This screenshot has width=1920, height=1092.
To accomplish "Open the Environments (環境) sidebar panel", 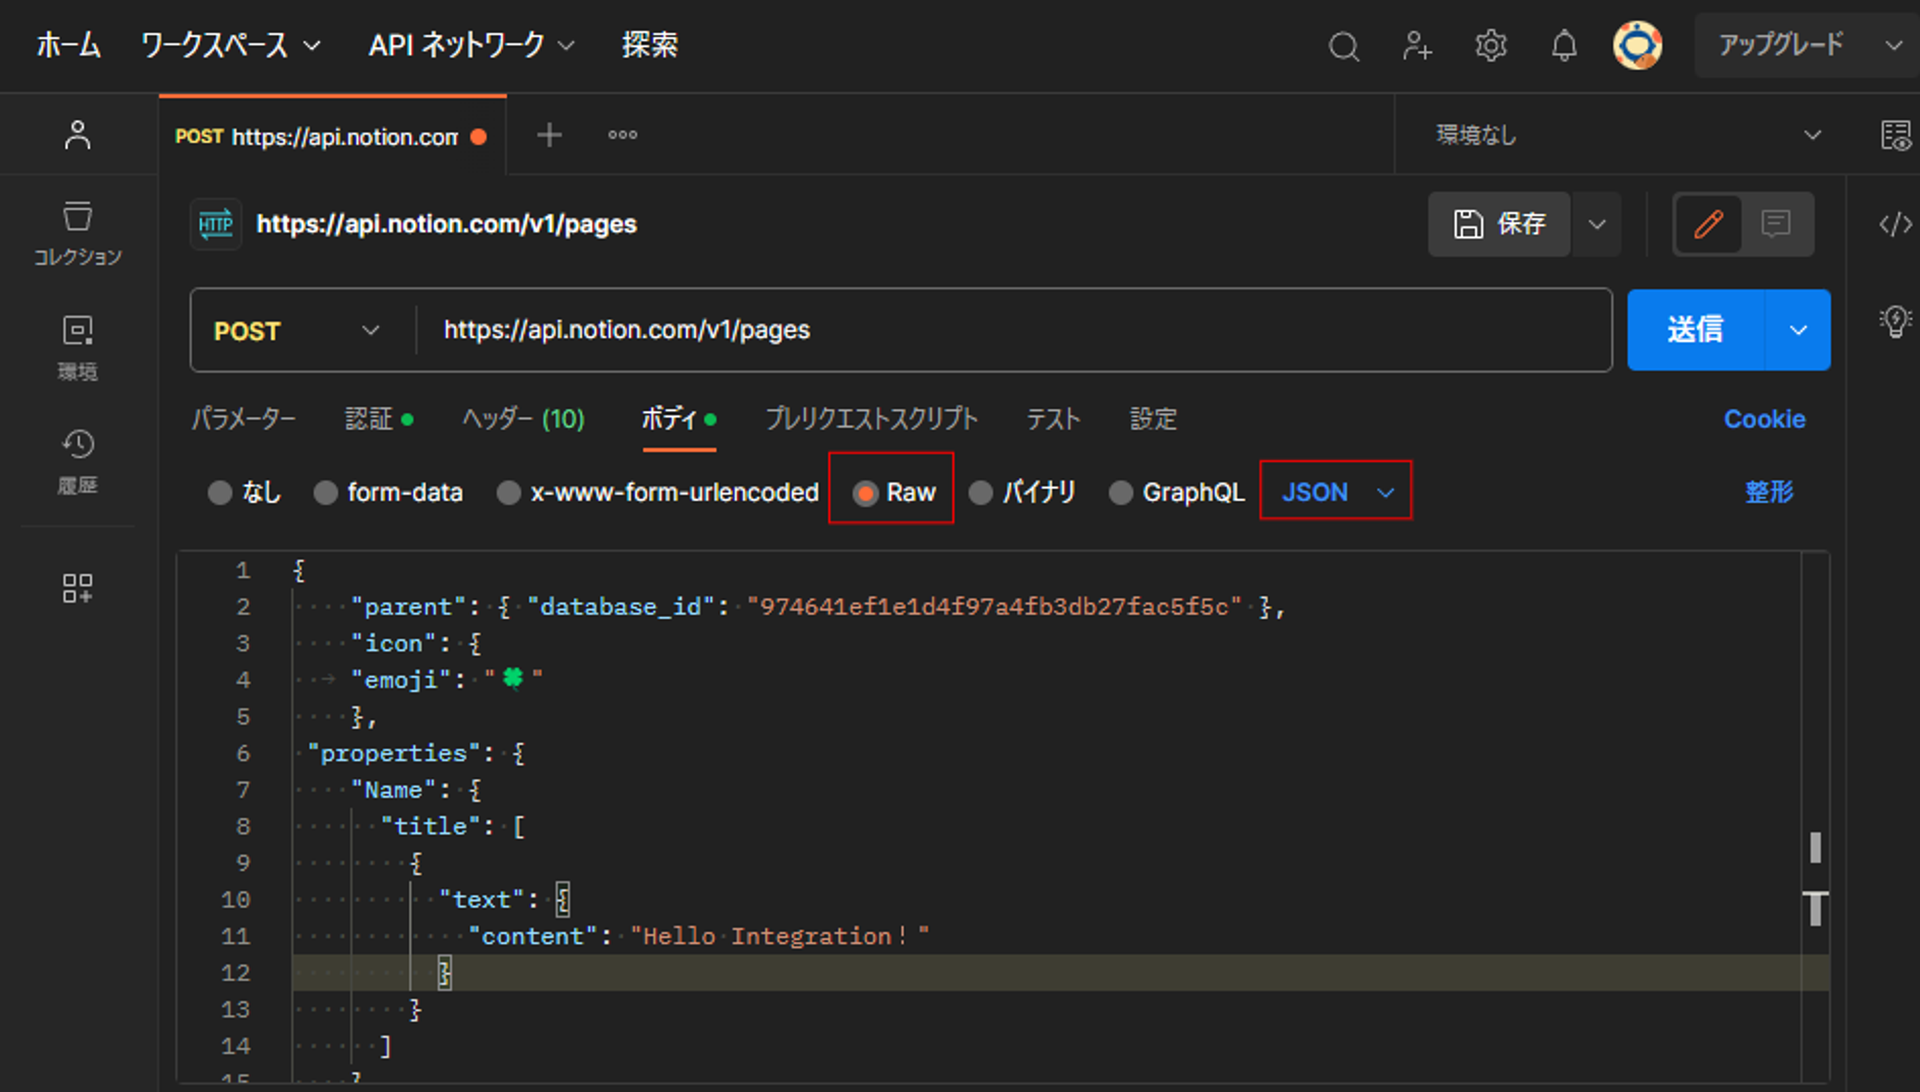I will pyautogui.click(x=77, y=345).
